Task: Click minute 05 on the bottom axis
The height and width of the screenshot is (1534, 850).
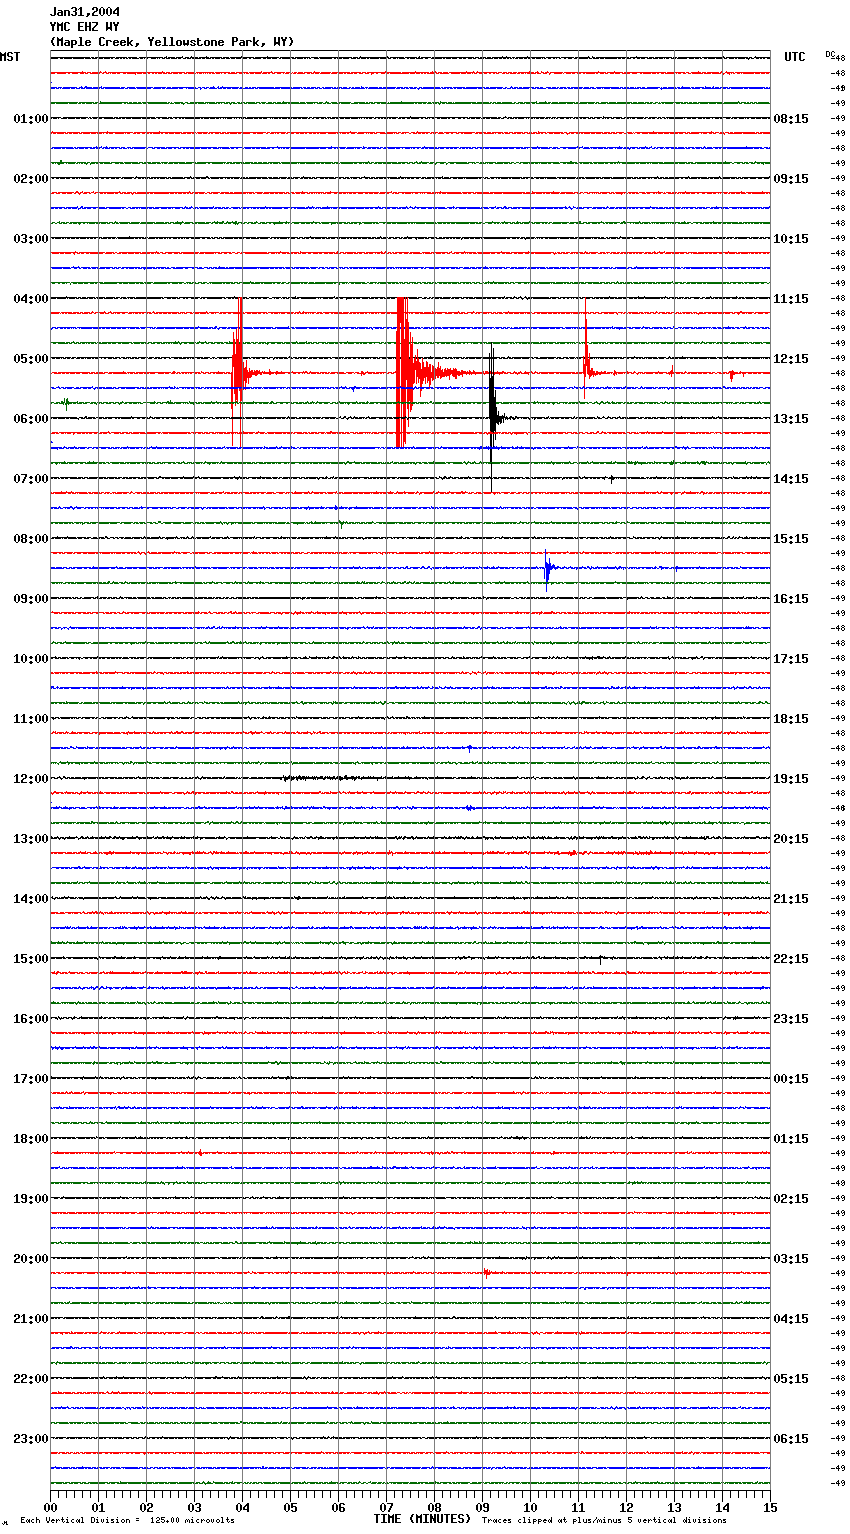Action: point(290,1507)
